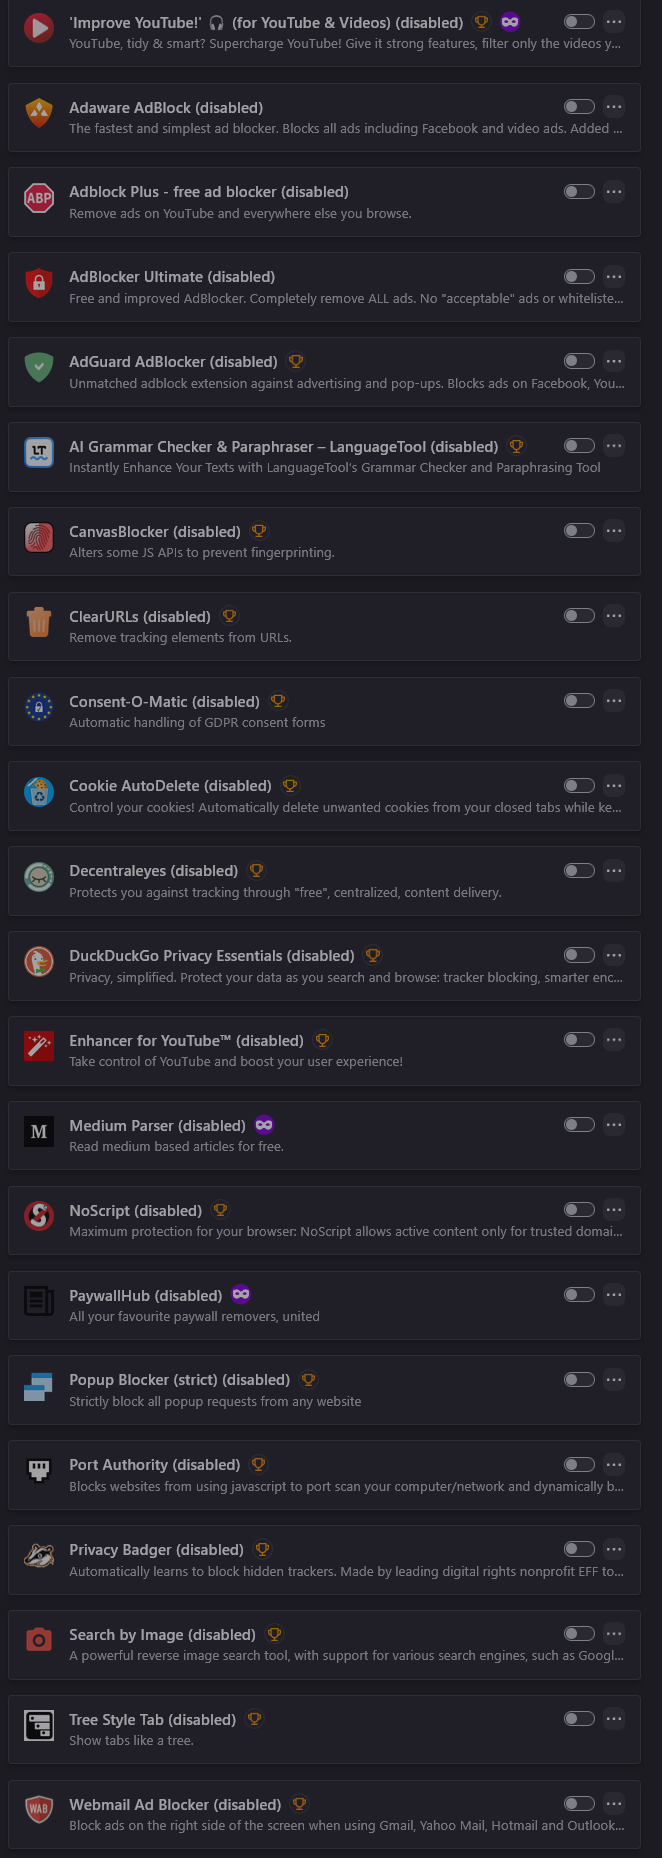The height and width of the screenshot is (1858, 662).
Task: Turn on the Cookie AutoDelete toggle
Action: (579, 786)
